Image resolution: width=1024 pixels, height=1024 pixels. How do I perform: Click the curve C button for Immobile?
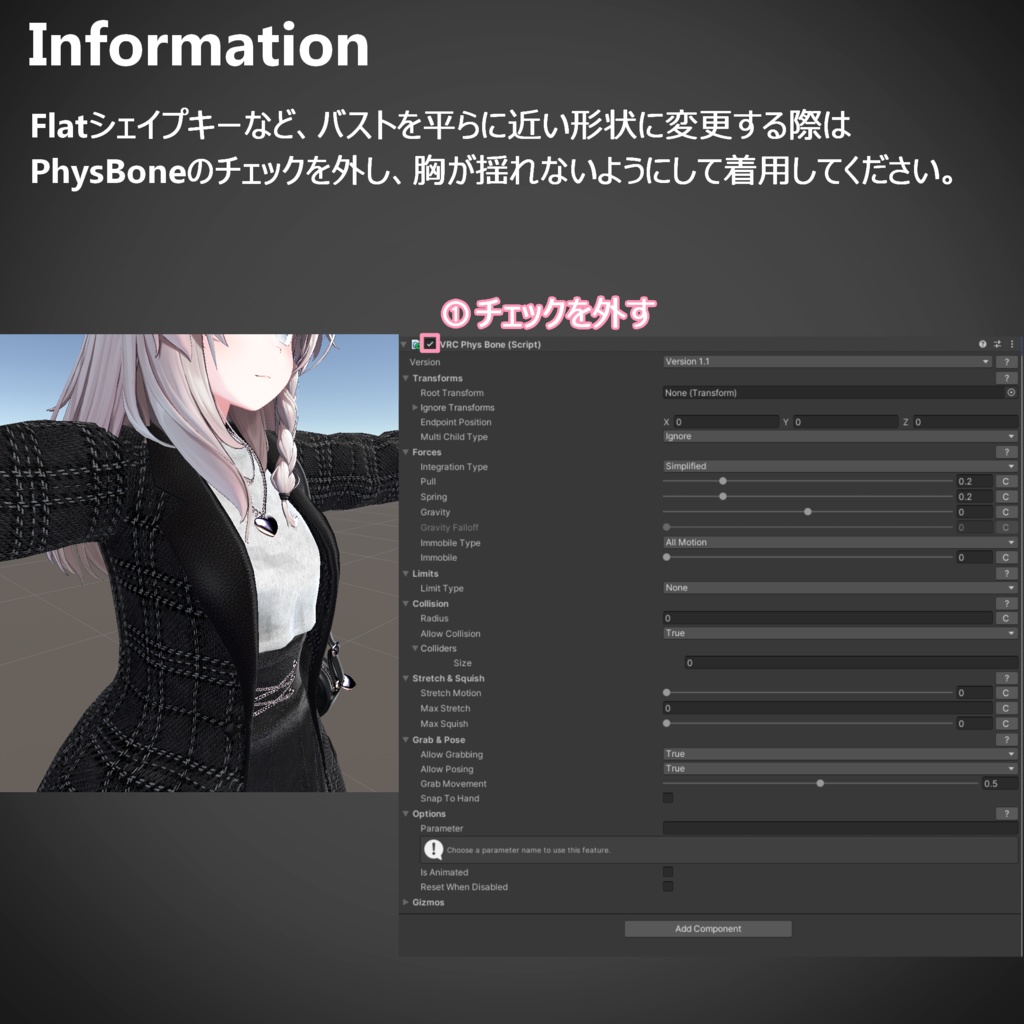click(x=1006, y=558)
